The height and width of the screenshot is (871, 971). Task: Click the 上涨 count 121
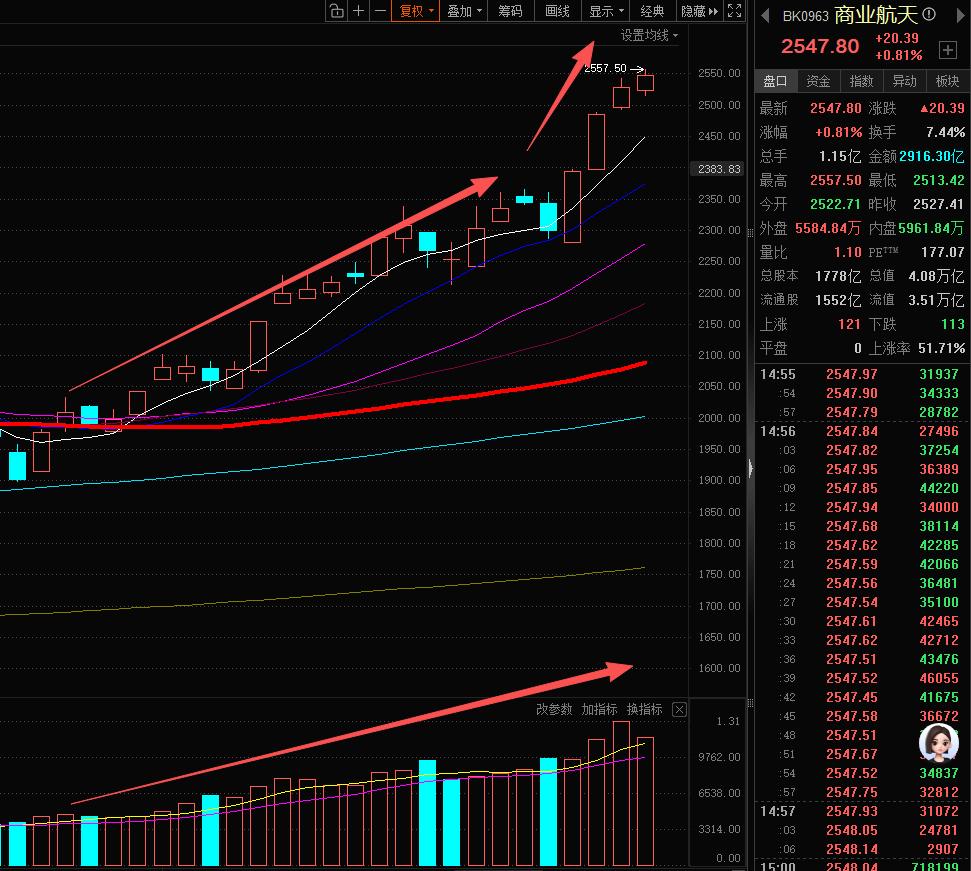click(849, 324)
